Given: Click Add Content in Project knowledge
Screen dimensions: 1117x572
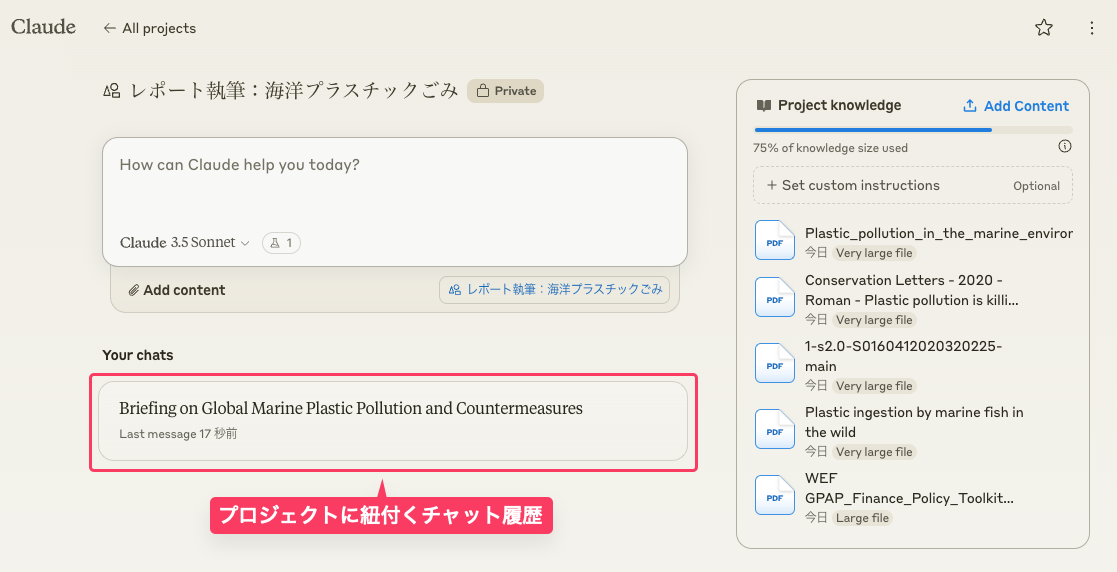Looking at the screenshot, I should (1016, 106).
